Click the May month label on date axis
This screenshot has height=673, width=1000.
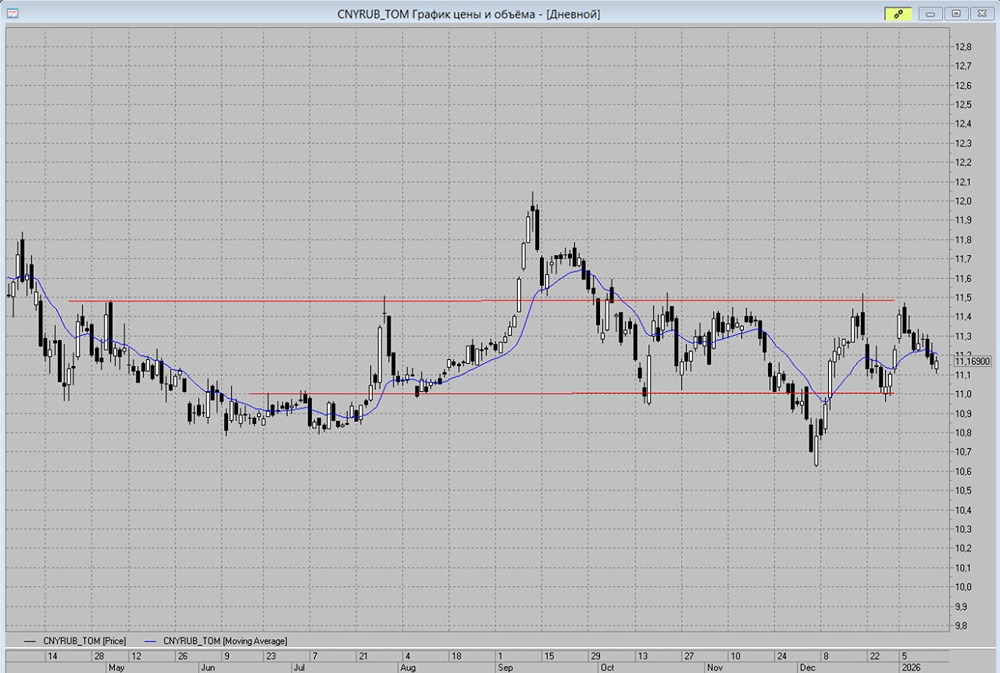(115, 666)
